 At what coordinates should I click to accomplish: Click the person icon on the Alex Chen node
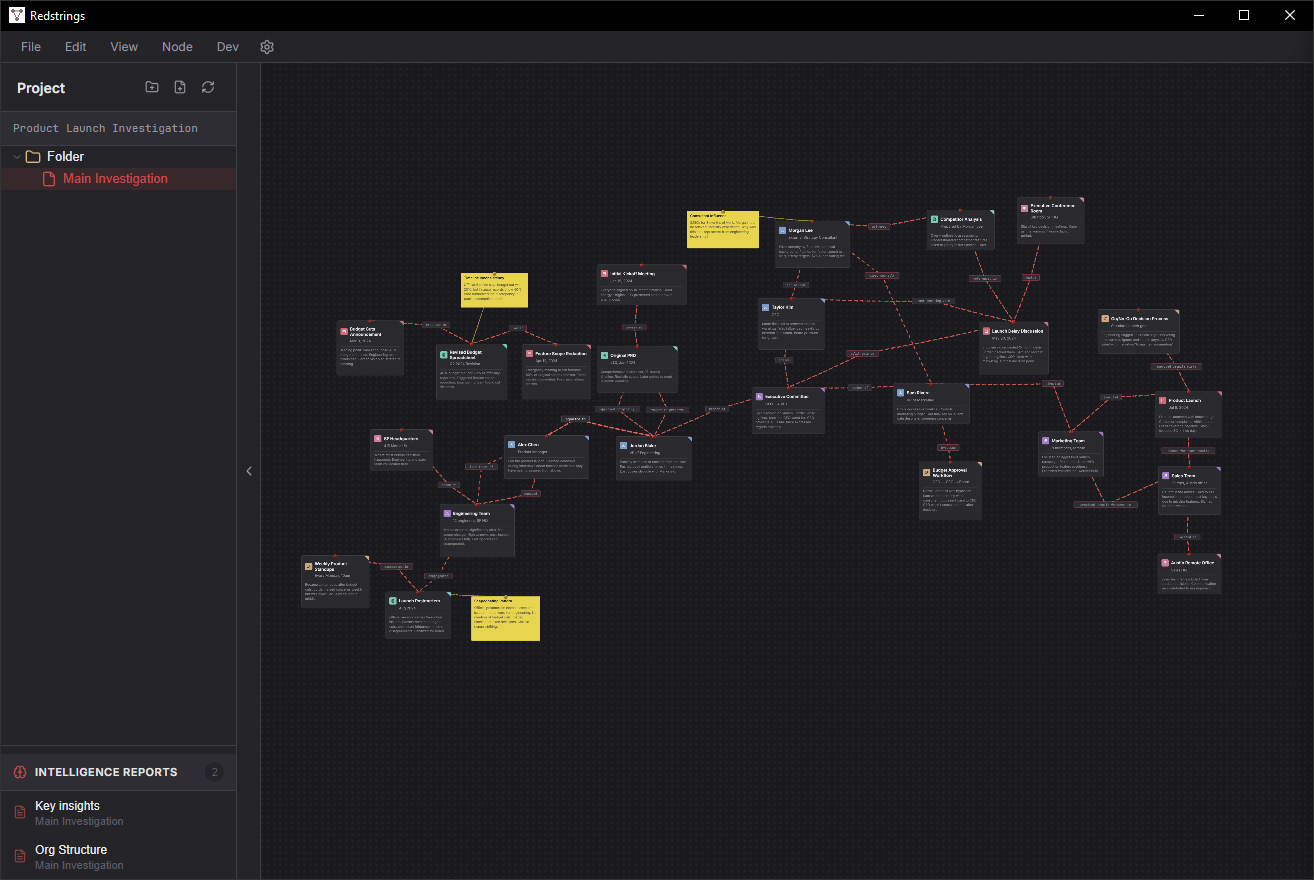tap(513, 445)
